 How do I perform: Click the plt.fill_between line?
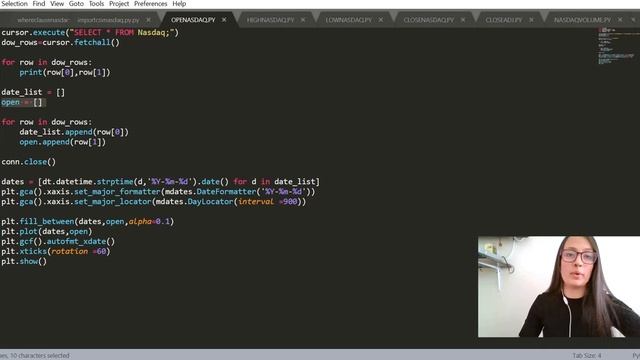point(87,222)
